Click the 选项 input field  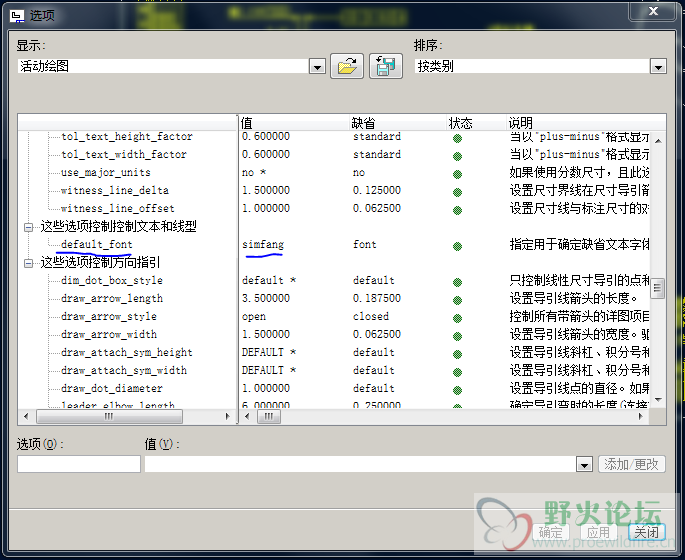(x=79, y=464)
